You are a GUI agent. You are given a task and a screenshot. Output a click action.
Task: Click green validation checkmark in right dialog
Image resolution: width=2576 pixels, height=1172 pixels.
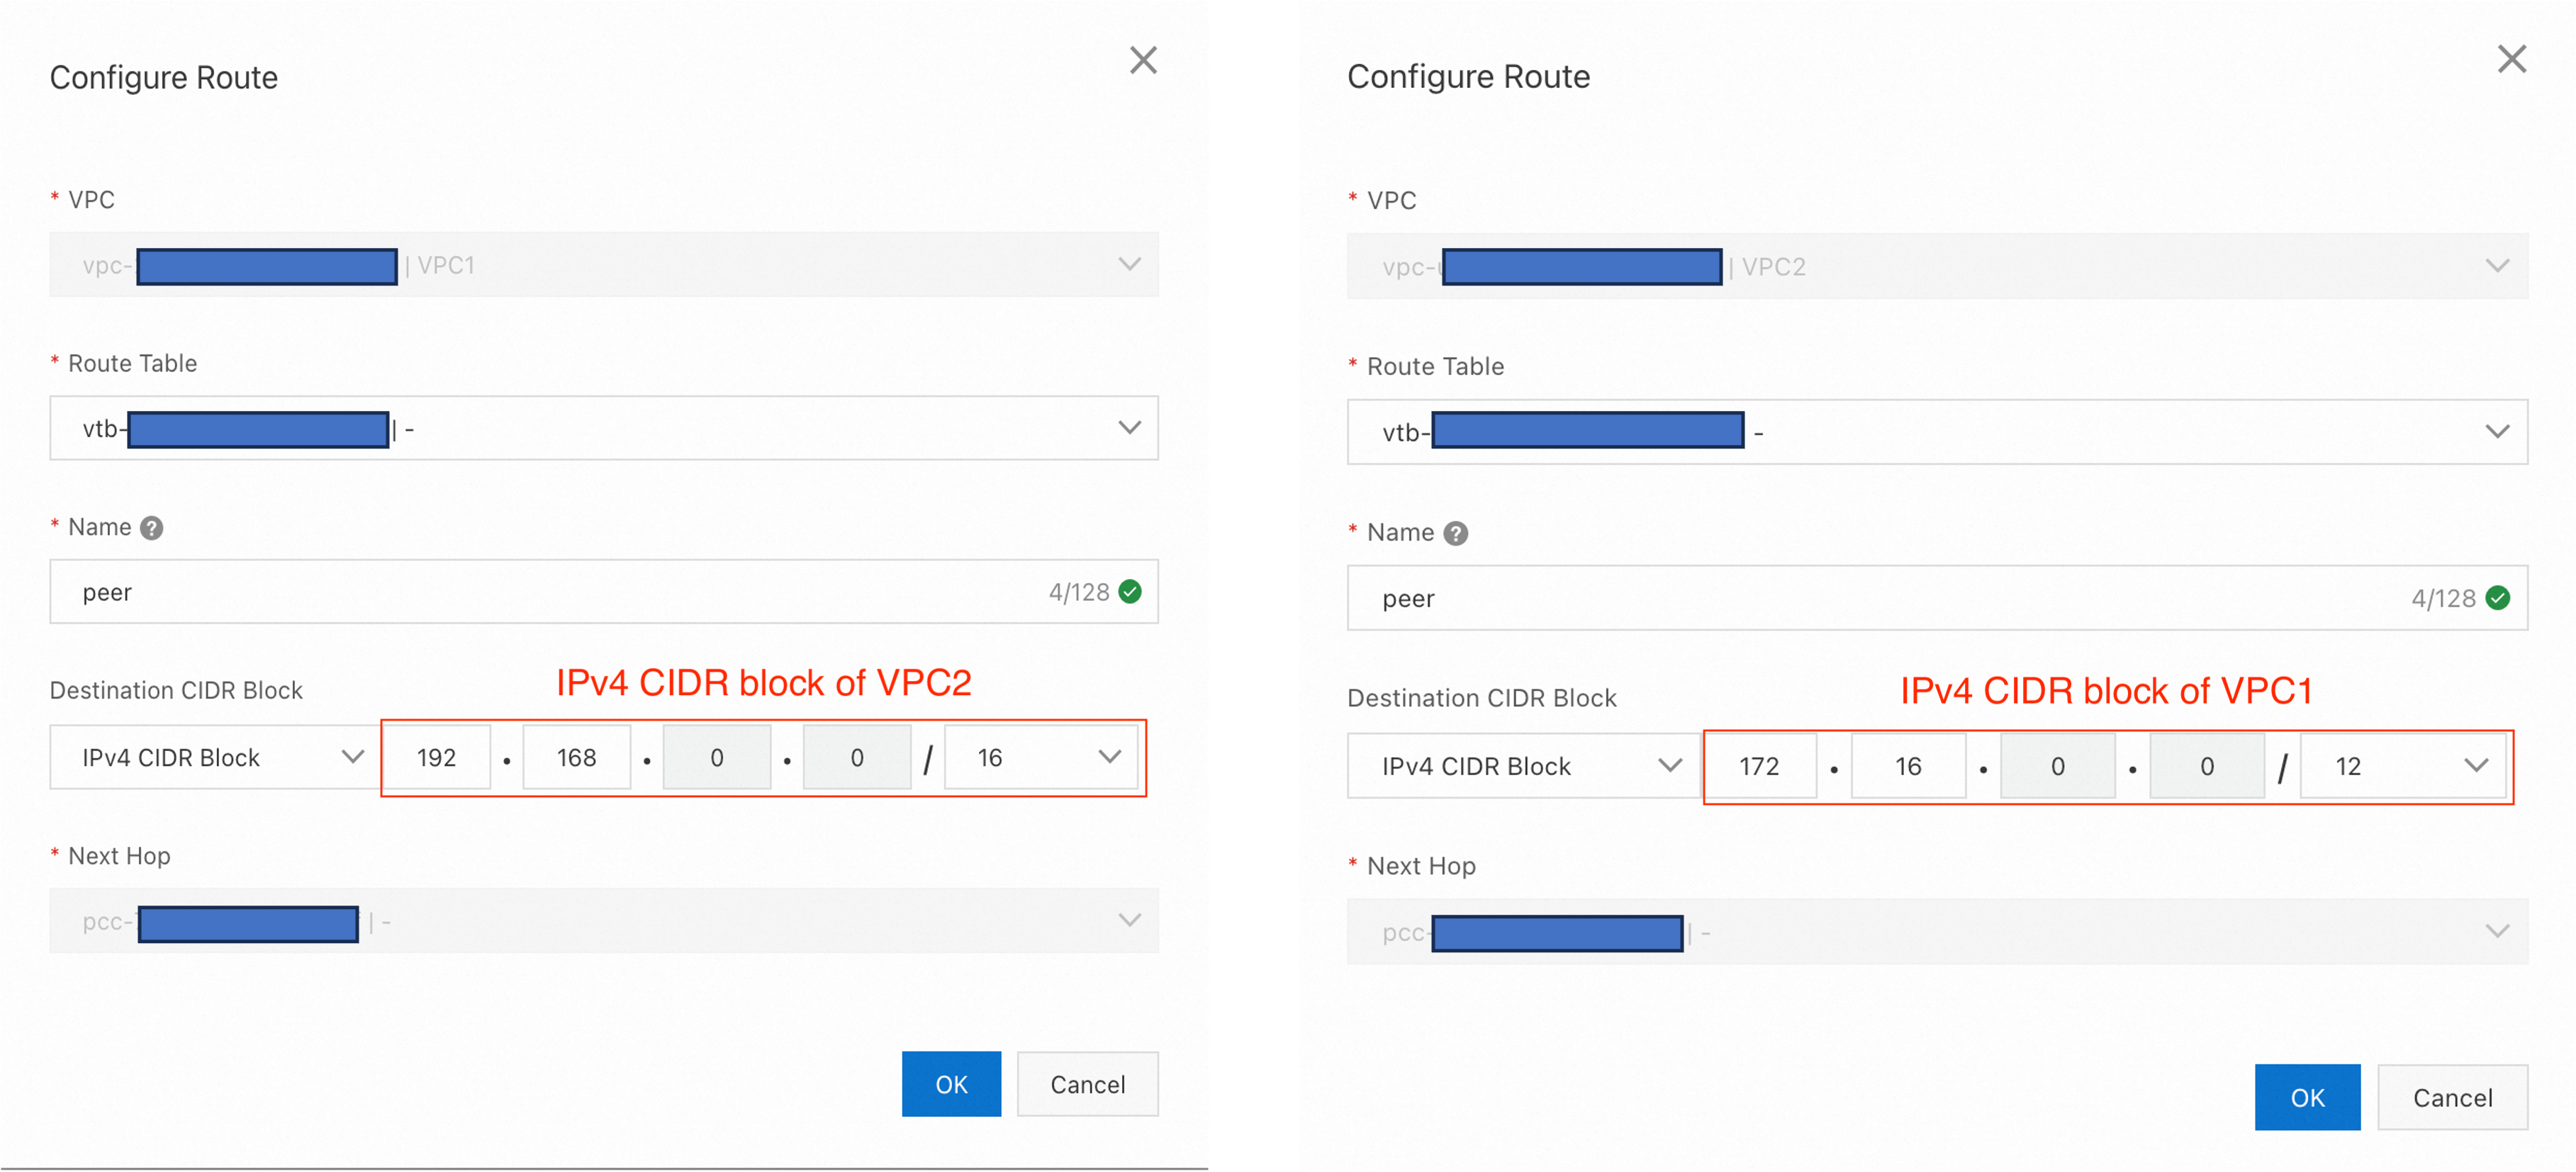tap(2497, 598)
